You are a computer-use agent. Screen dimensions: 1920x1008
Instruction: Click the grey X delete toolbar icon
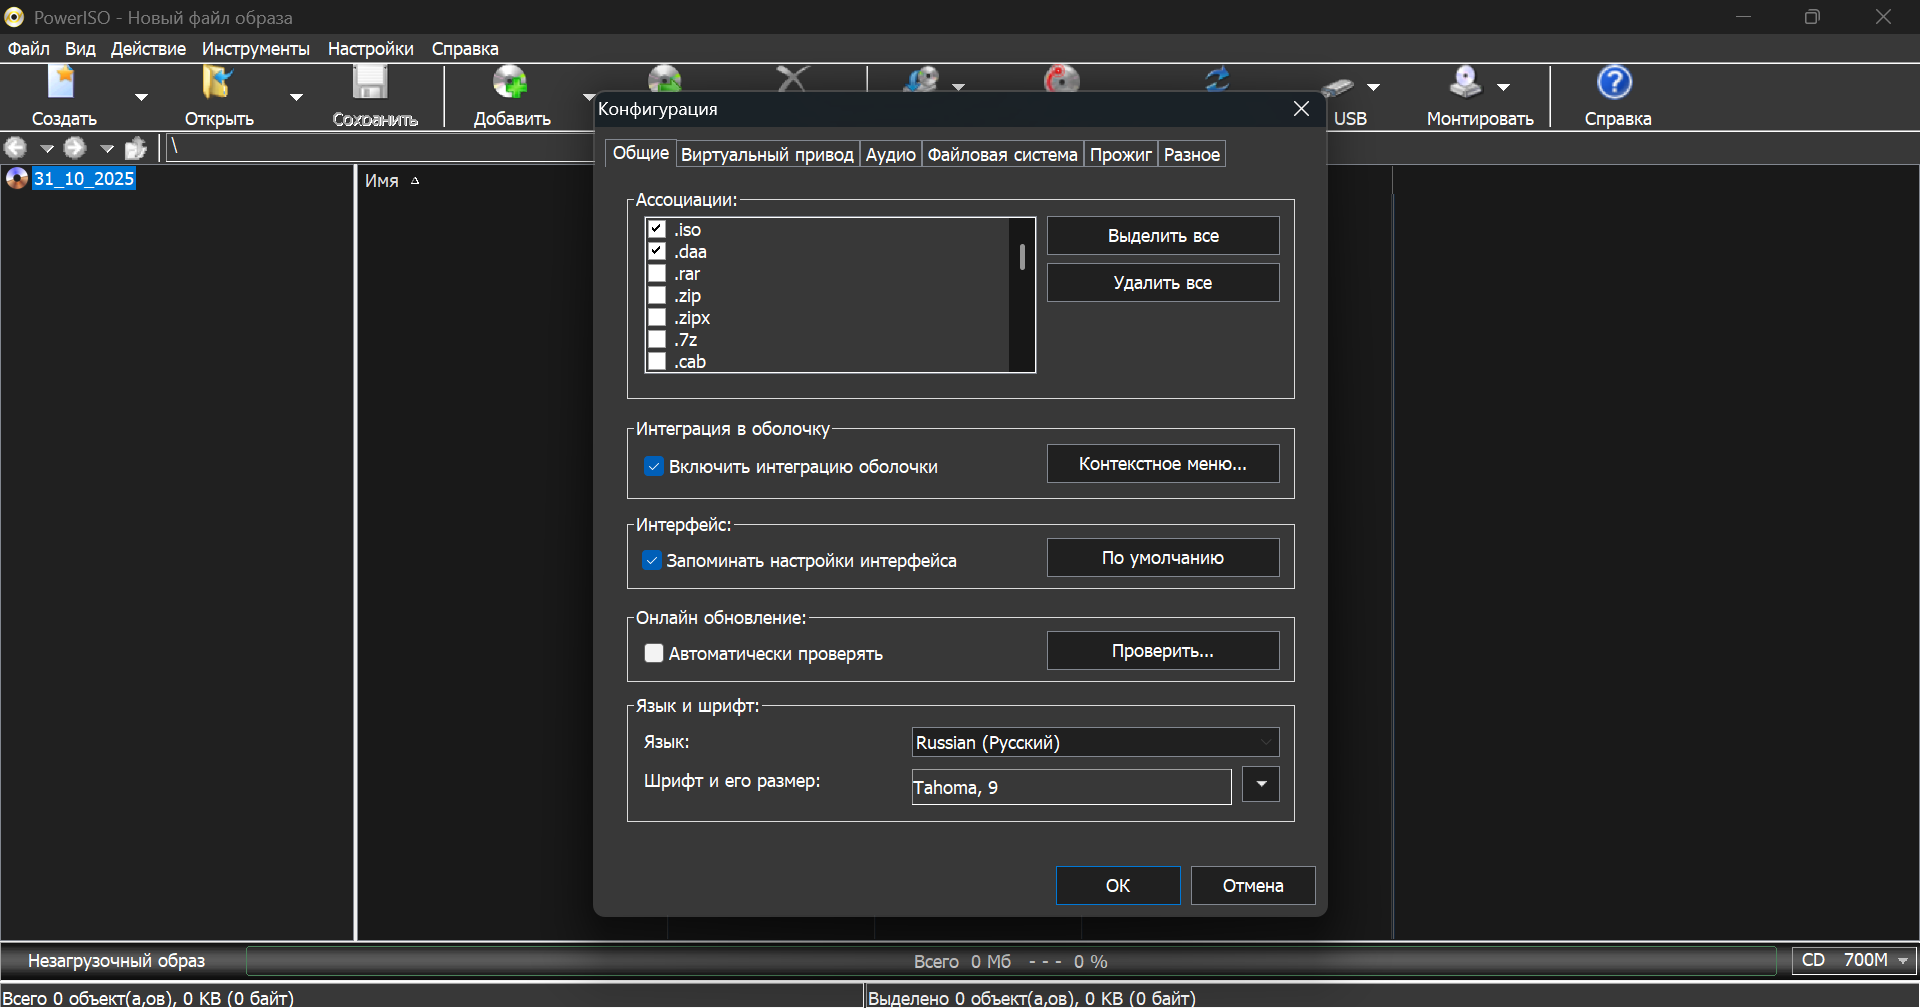coord(792,78)
